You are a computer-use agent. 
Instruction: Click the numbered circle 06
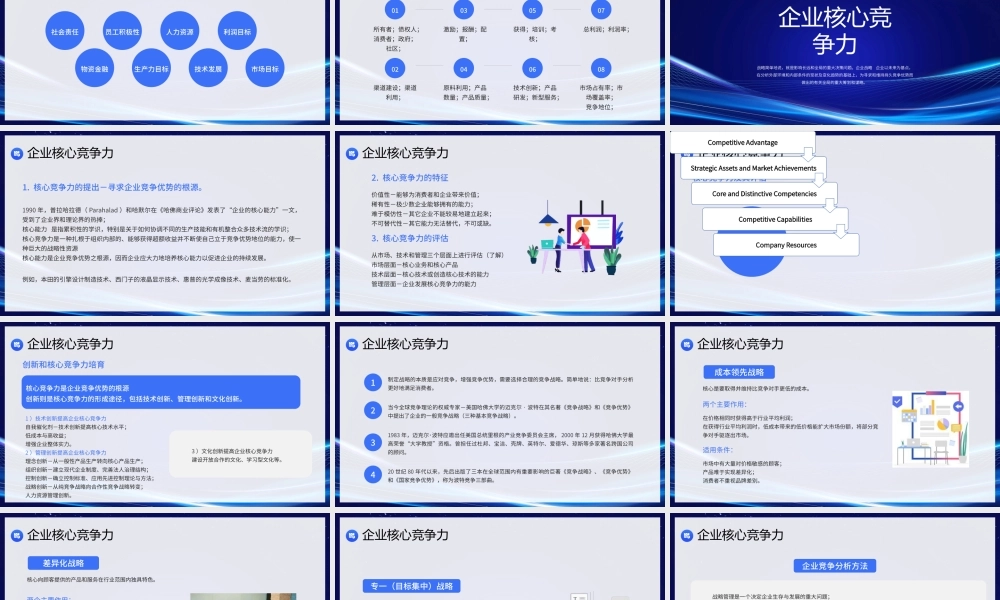pos(533,68)
